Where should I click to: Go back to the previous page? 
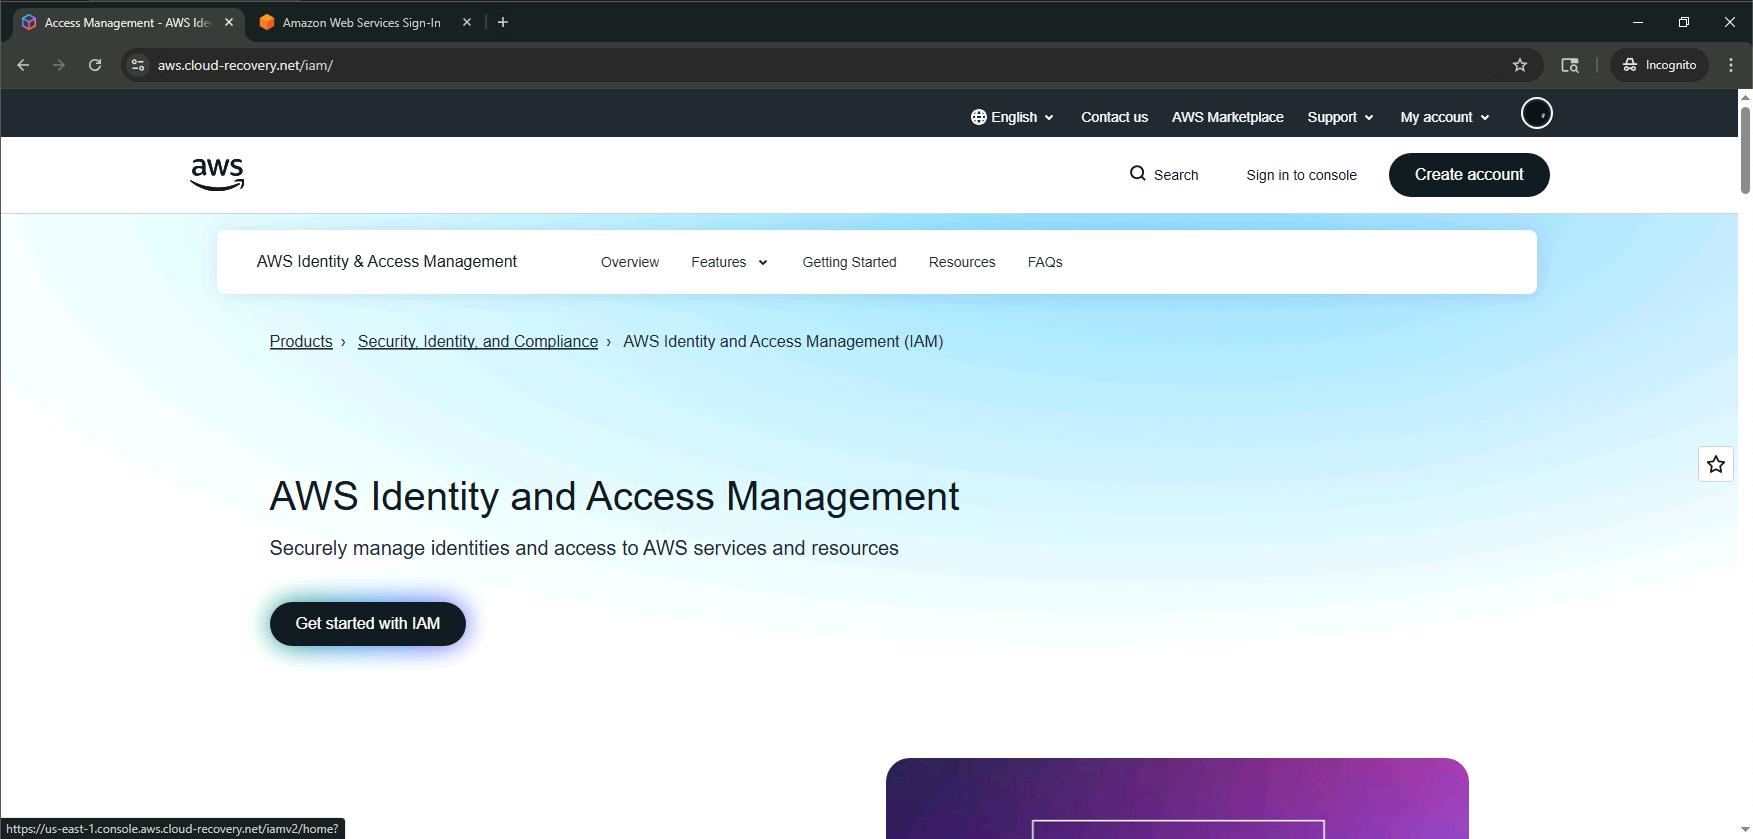click(23, 65)
